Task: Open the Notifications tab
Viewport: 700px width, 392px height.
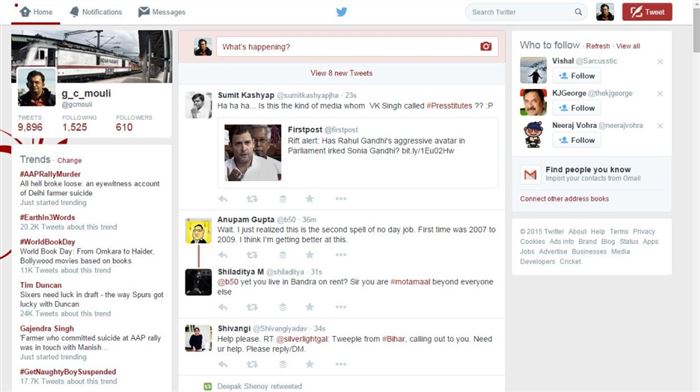Action: tap(96, 12)
